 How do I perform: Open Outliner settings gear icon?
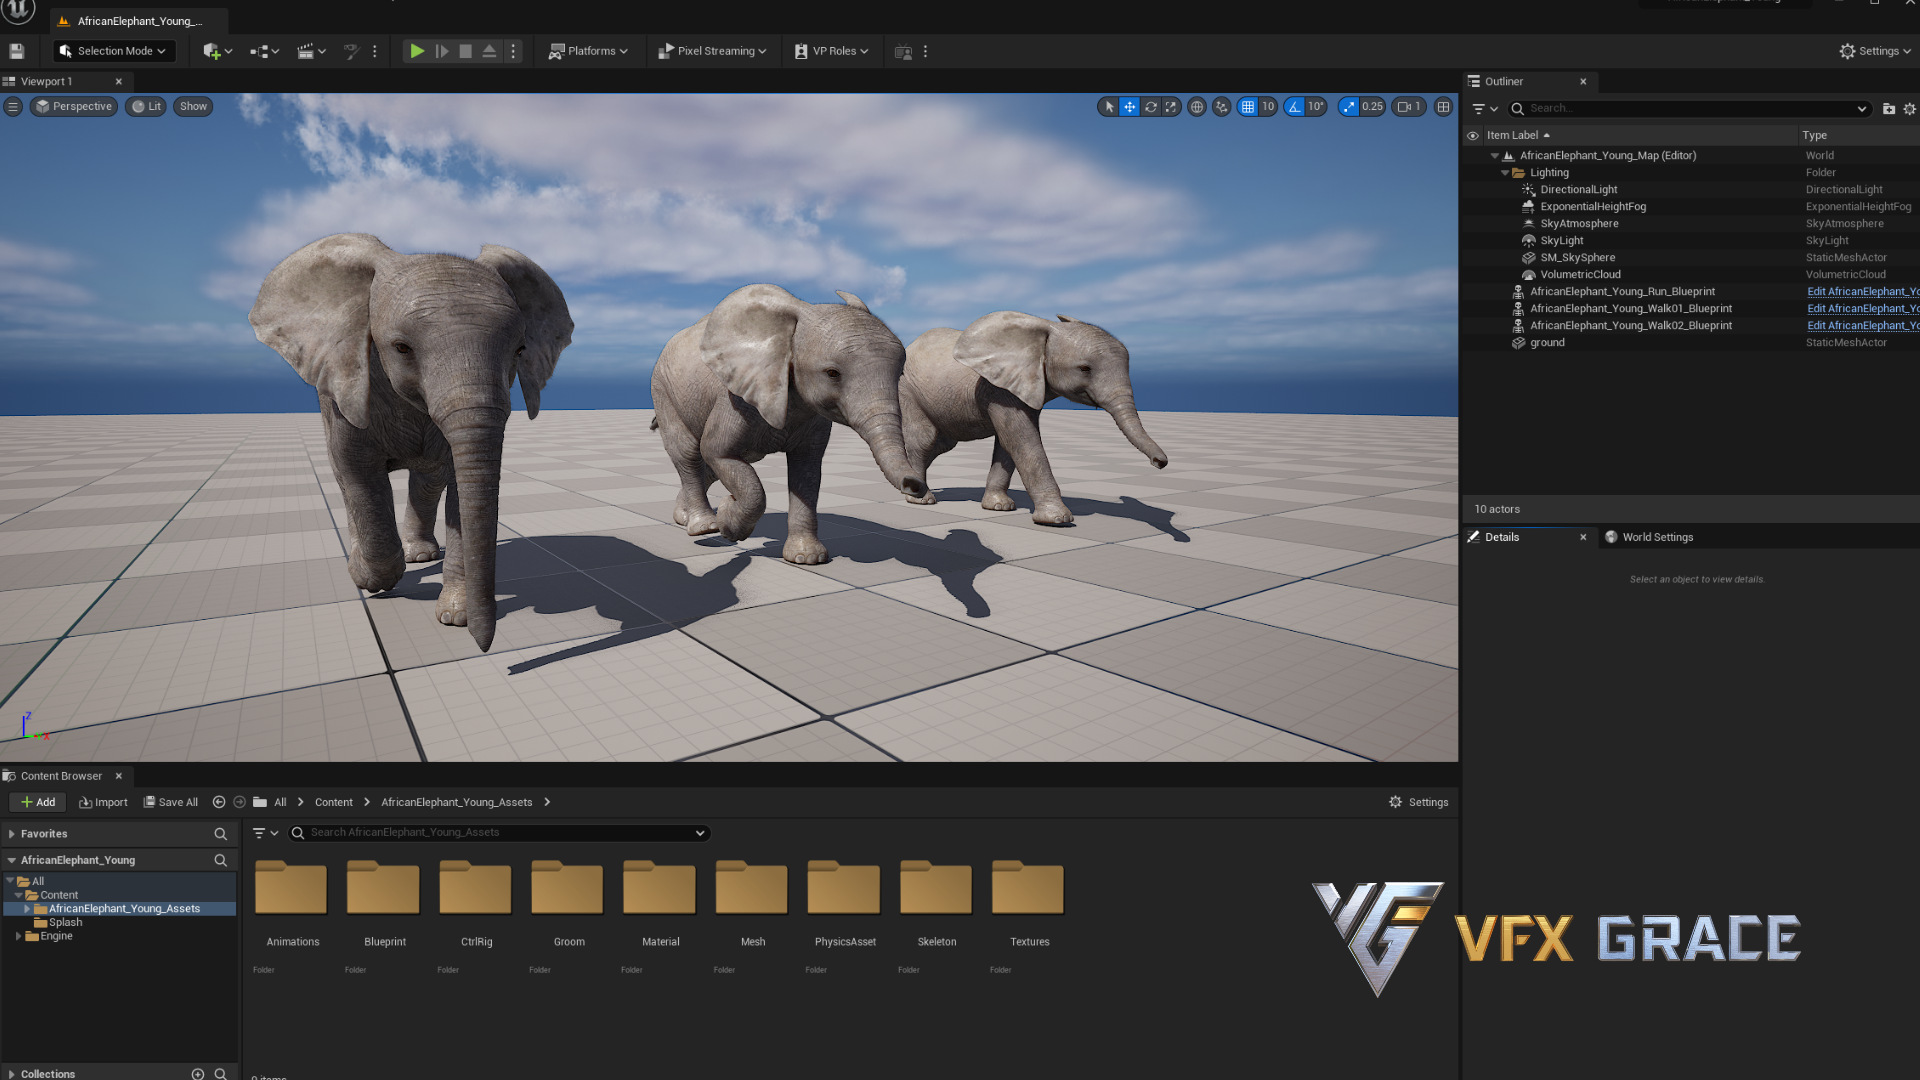(1909, 109)
